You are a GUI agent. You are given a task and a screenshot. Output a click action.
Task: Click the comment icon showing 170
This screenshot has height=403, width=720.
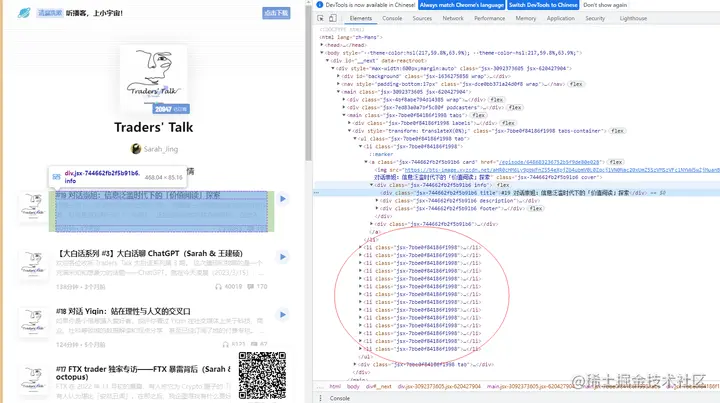tap(250, 286)
